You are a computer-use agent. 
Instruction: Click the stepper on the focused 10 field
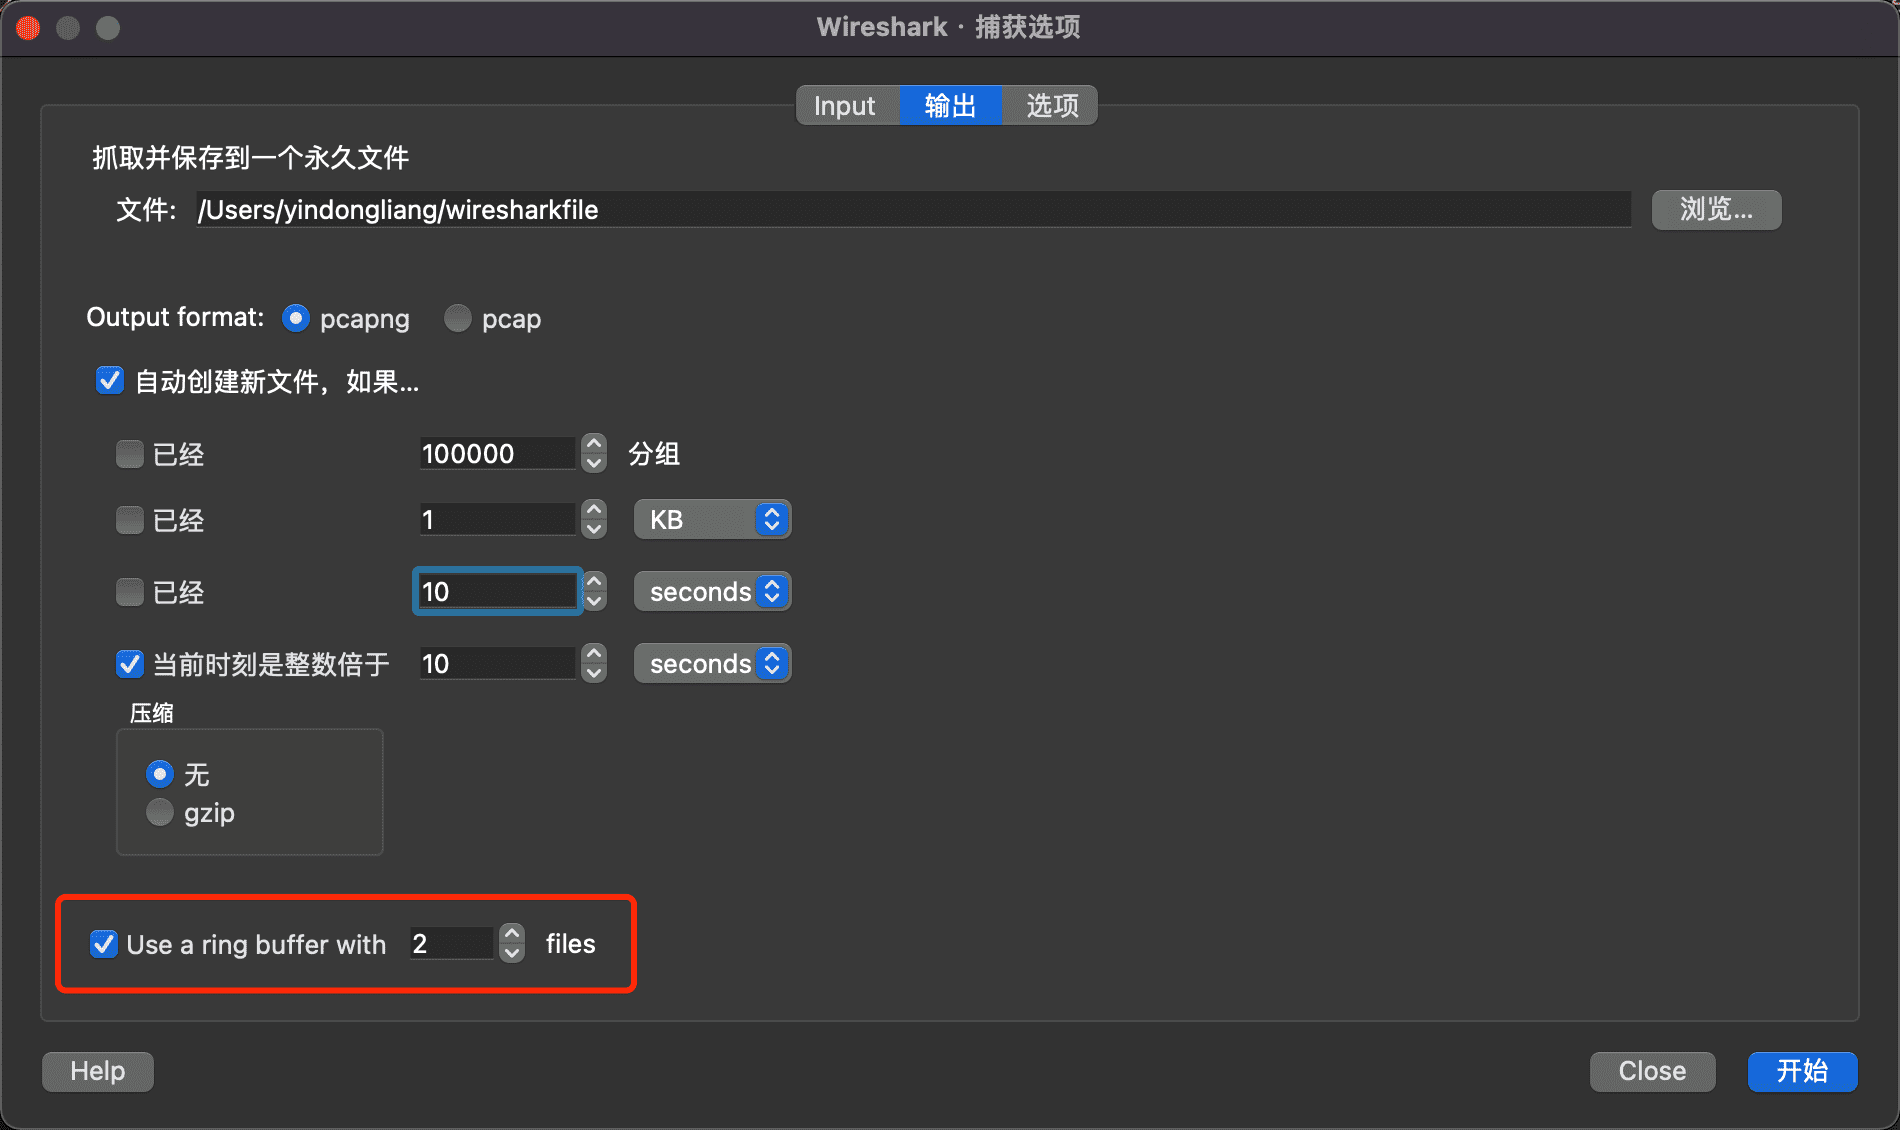coord(594,592)
